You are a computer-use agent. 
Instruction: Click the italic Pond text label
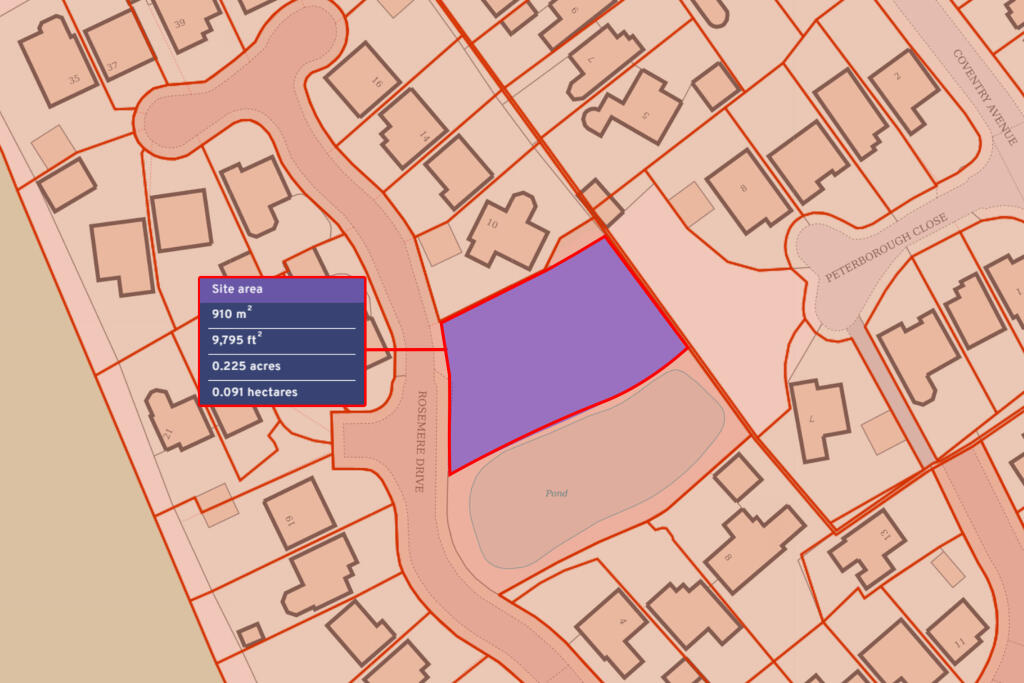(556, 492)
